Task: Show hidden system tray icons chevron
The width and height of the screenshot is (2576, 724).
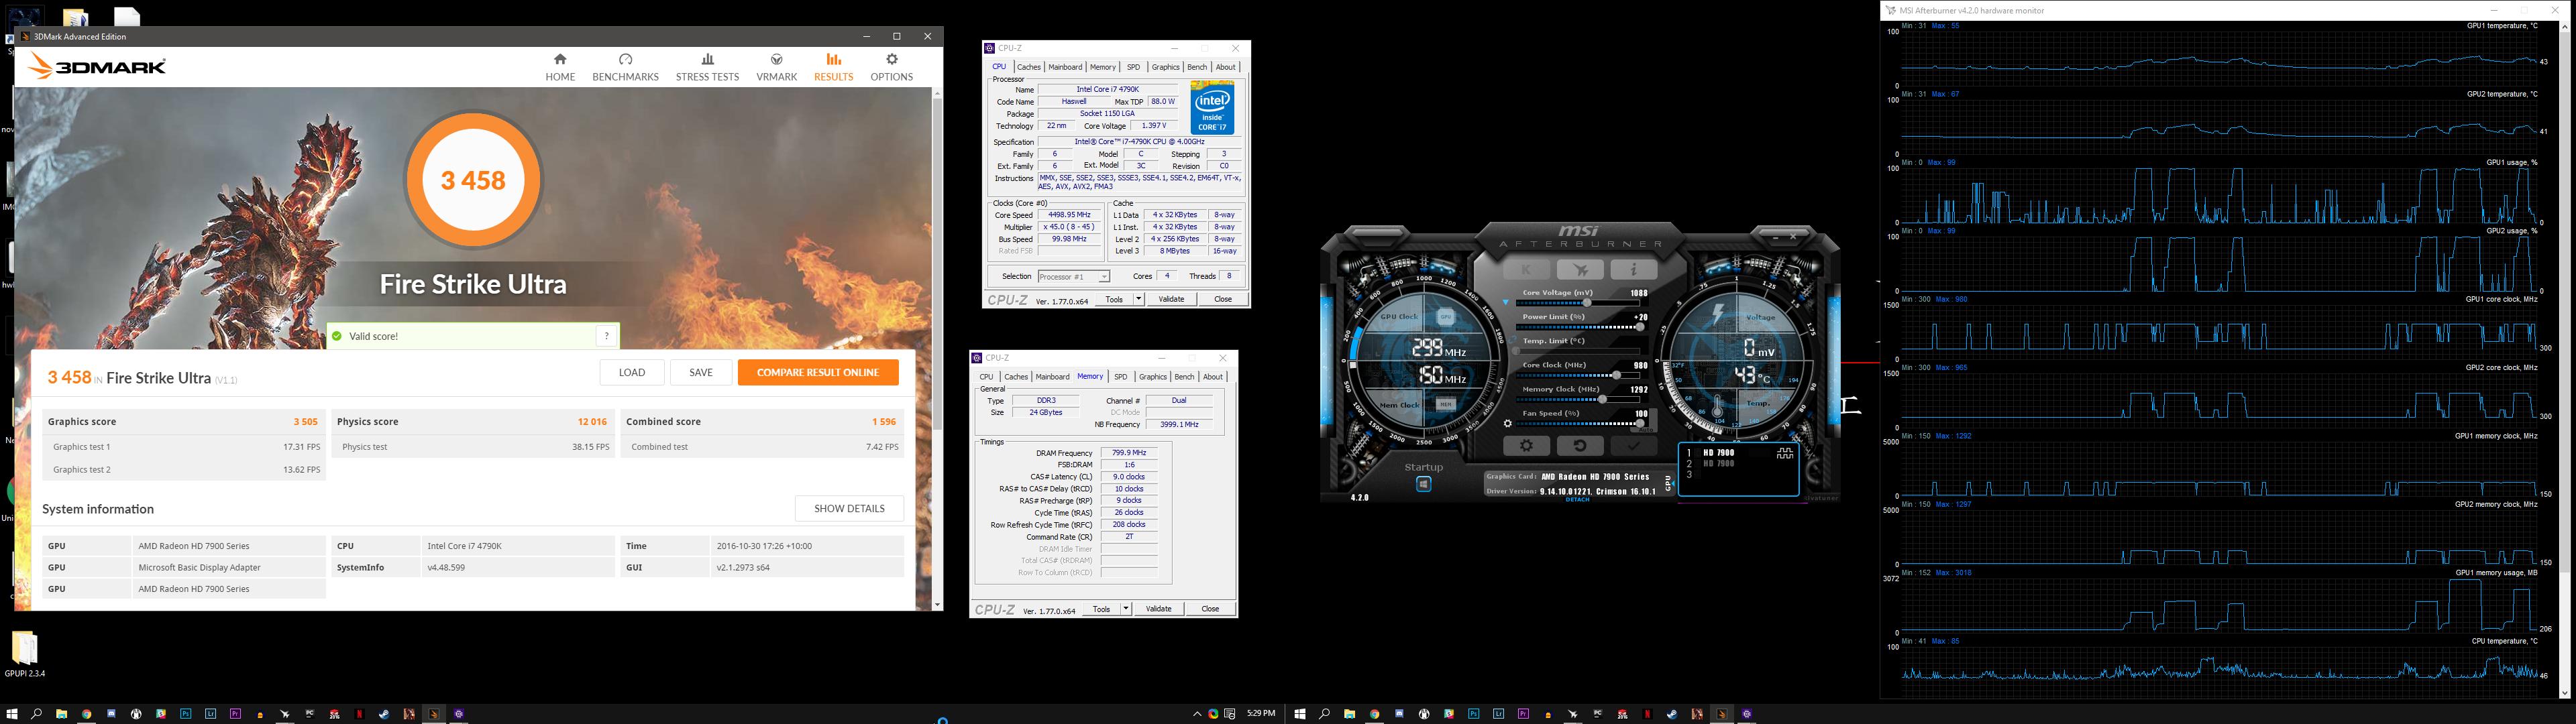Action: [x=1197, y=714]
